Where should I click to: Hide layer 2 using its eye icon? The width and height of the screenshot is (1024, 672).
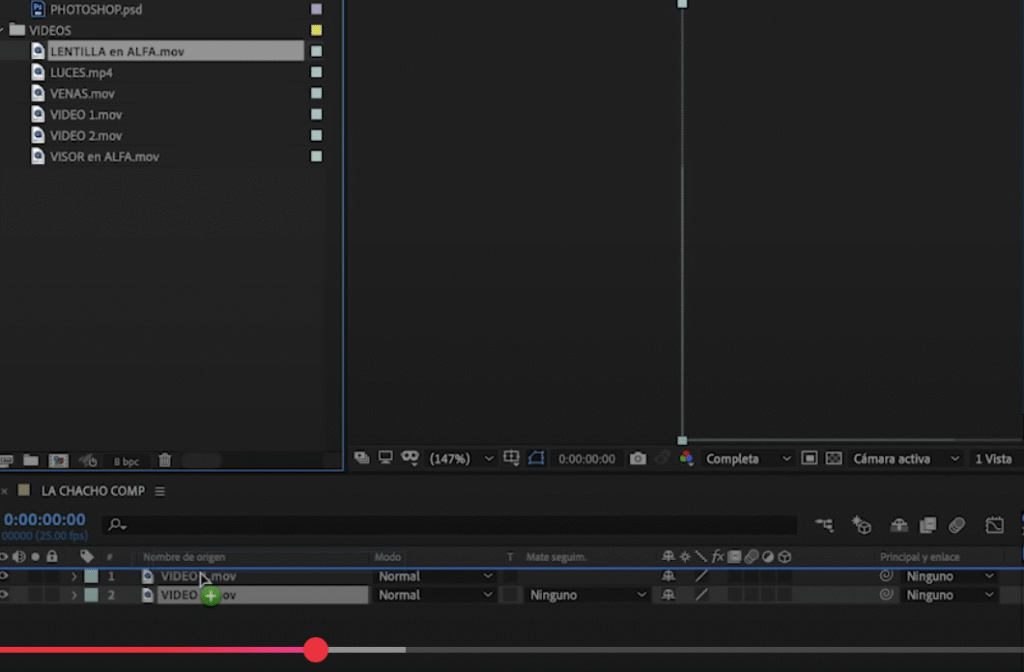3,595
